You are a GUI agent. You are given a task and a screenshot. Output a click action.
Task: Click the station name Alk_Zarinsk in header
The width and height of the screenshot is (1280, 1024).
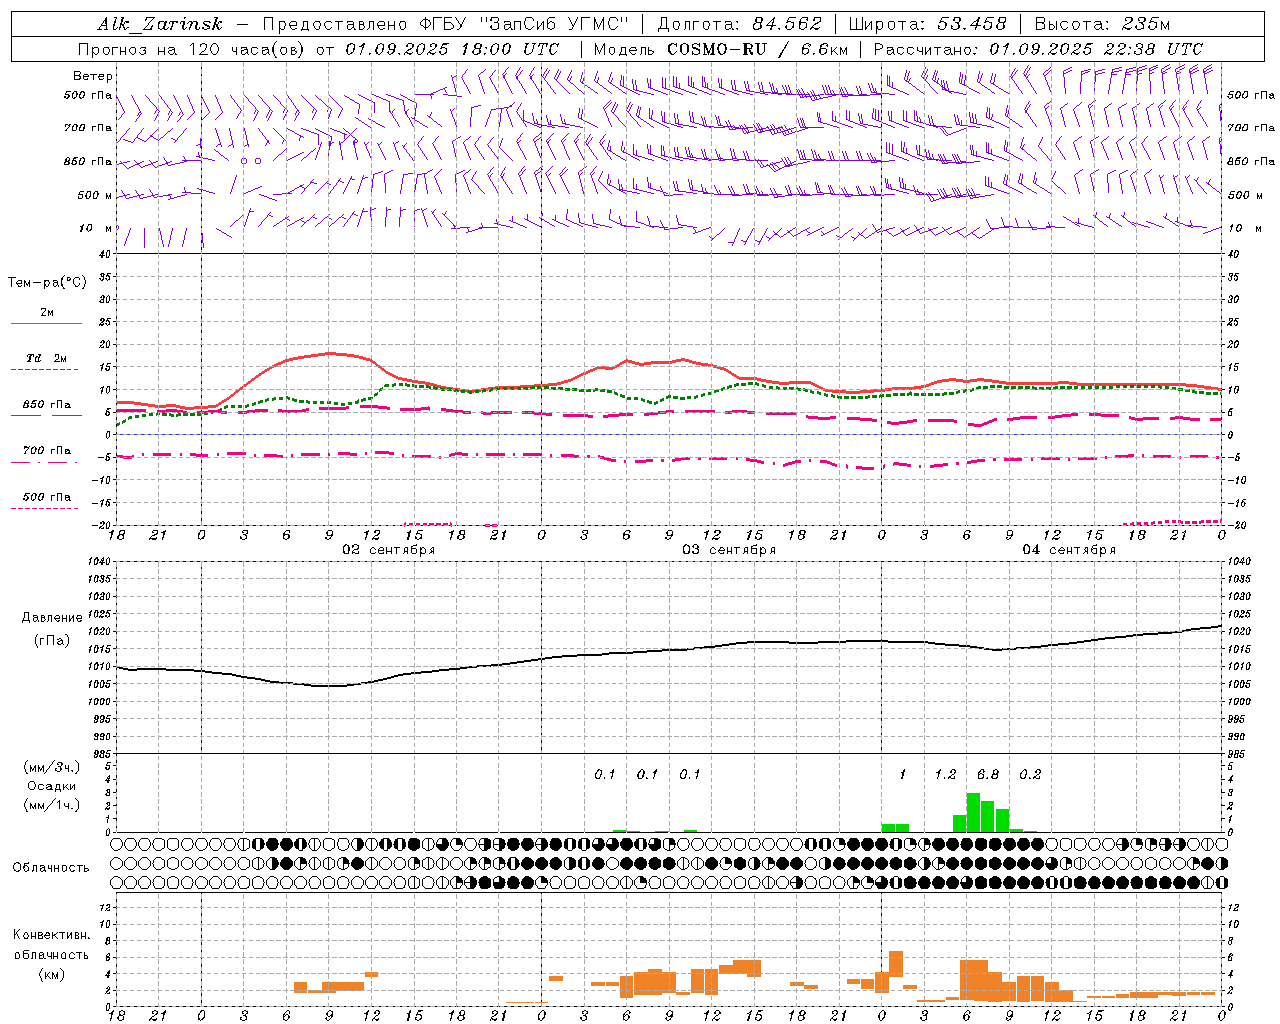[x=159, y=24]
